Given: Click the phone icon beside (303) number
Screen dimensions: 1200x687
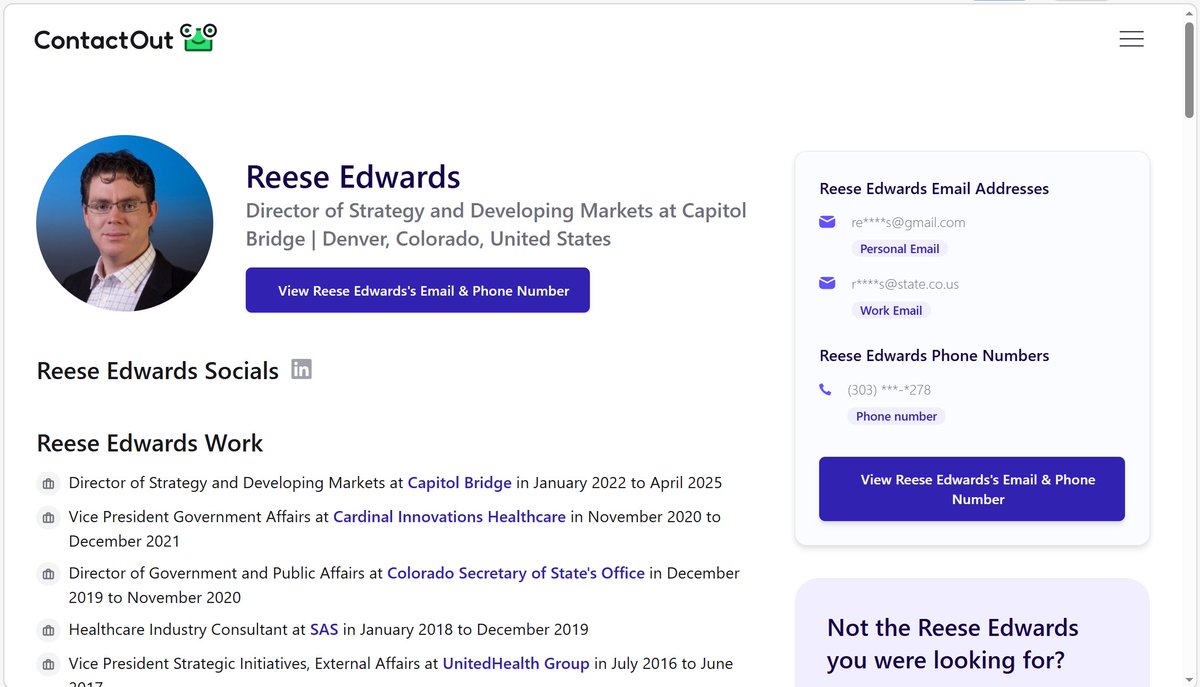Looking at the screenshot, I should point(825,389).
